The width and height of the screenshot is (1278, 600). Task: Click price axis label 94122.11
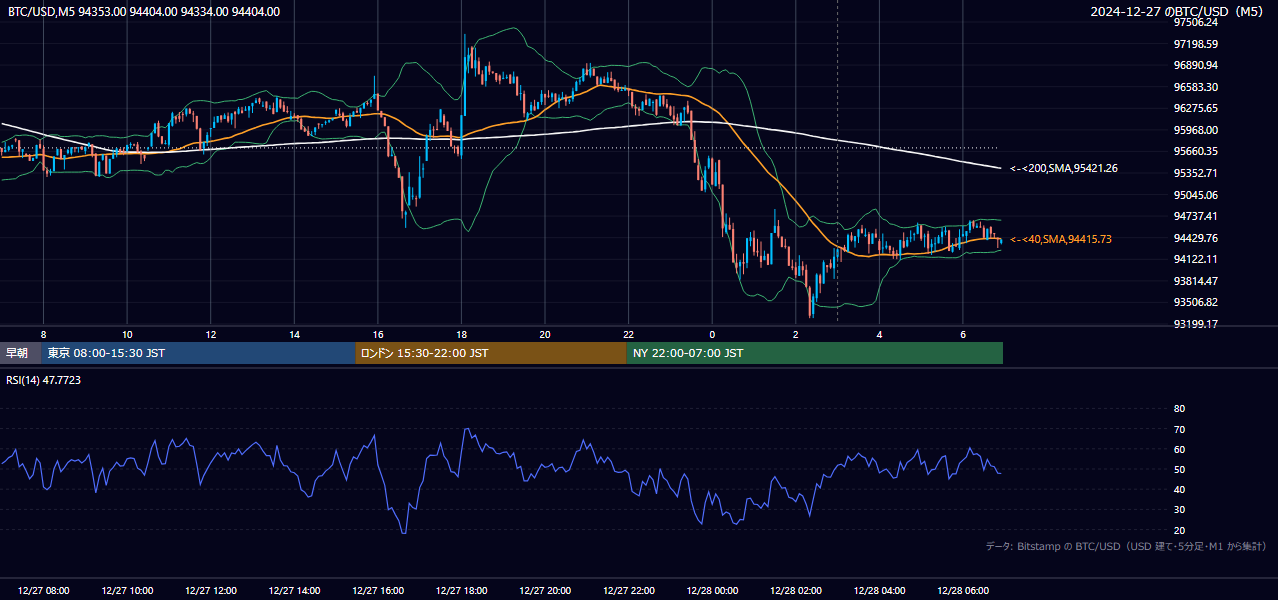[x=1196, y=259]
